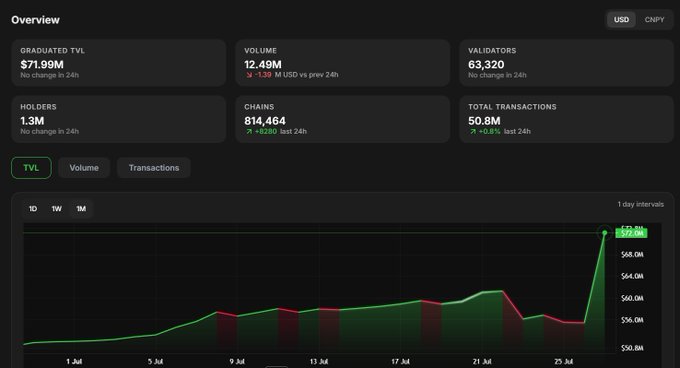Click the $60.0M axis label
The height and width of the screenshot is (368, 680).
point(632,298)
